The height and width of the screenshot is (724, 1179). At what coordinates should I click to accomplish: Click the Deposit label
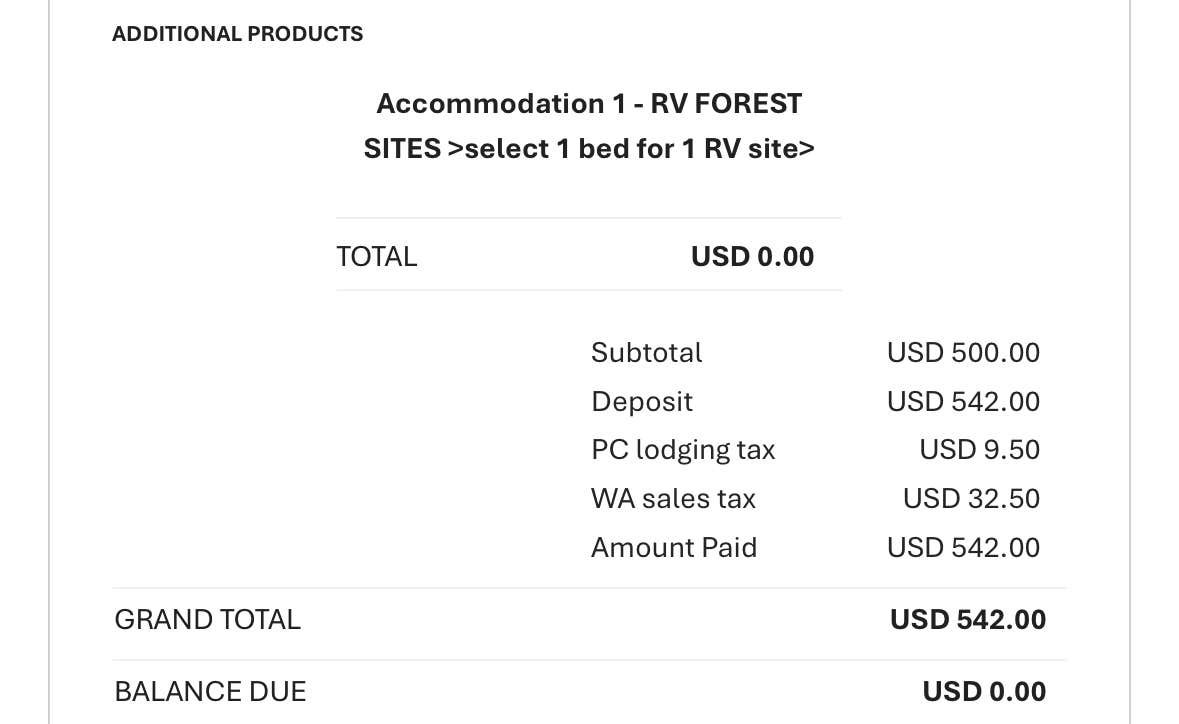(x=641, y=402)
